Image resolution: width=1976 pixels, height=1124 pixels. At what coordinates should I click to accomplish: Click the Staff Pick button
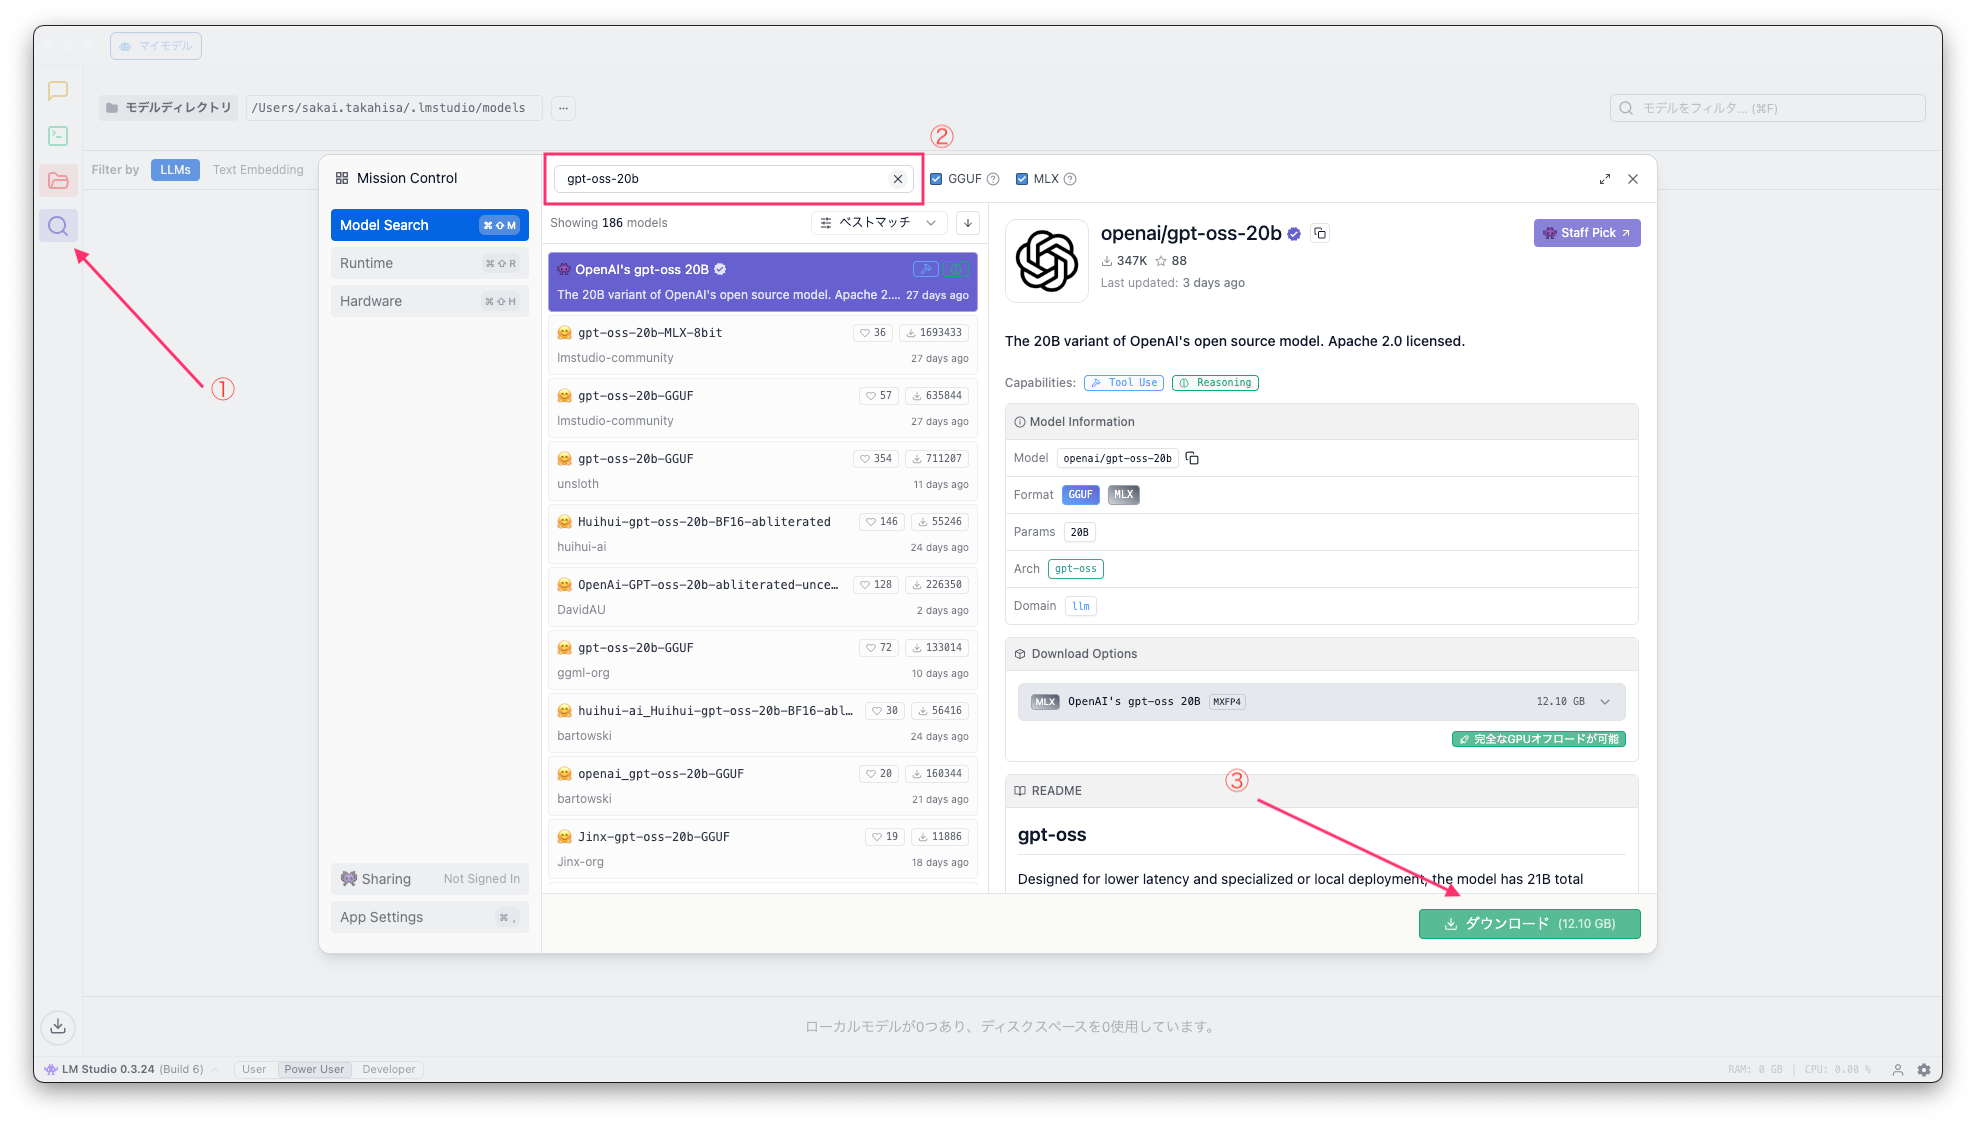click(1587, 233)
